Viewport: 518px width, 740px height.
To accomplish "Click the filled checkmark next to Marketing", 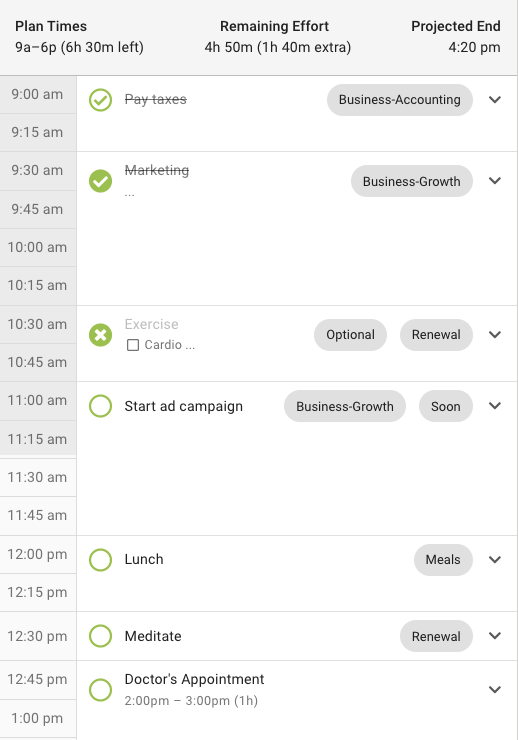I will point(100,181).
